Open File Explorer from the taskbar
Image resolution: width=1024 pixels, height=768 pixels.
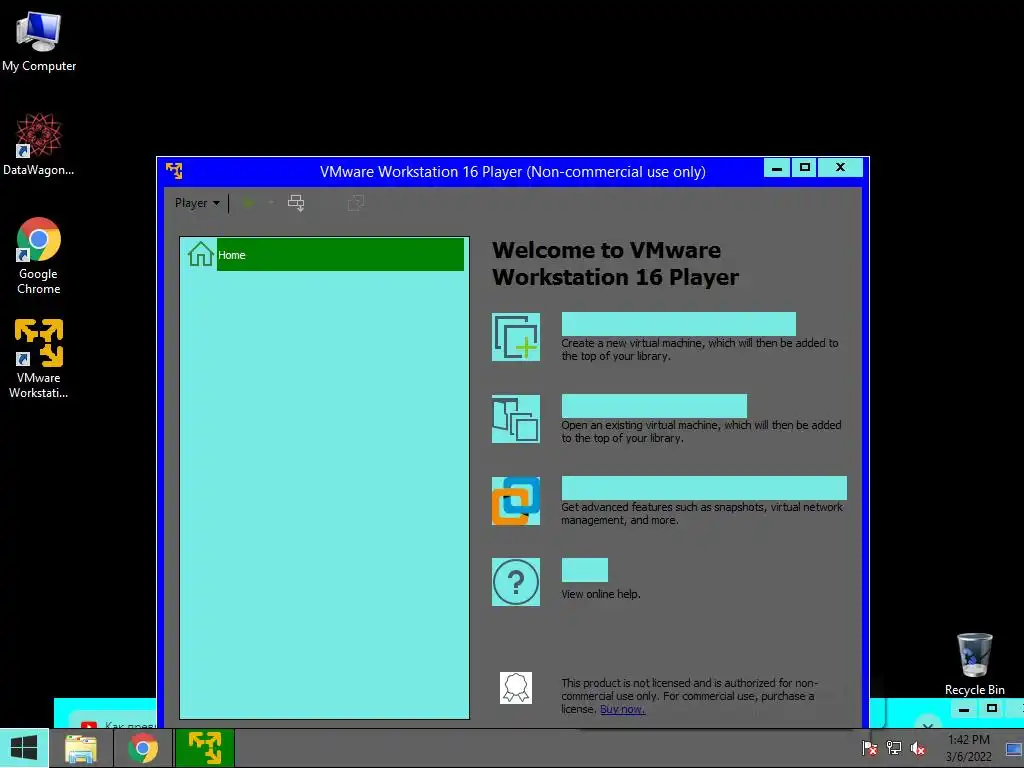click(81, 749)
